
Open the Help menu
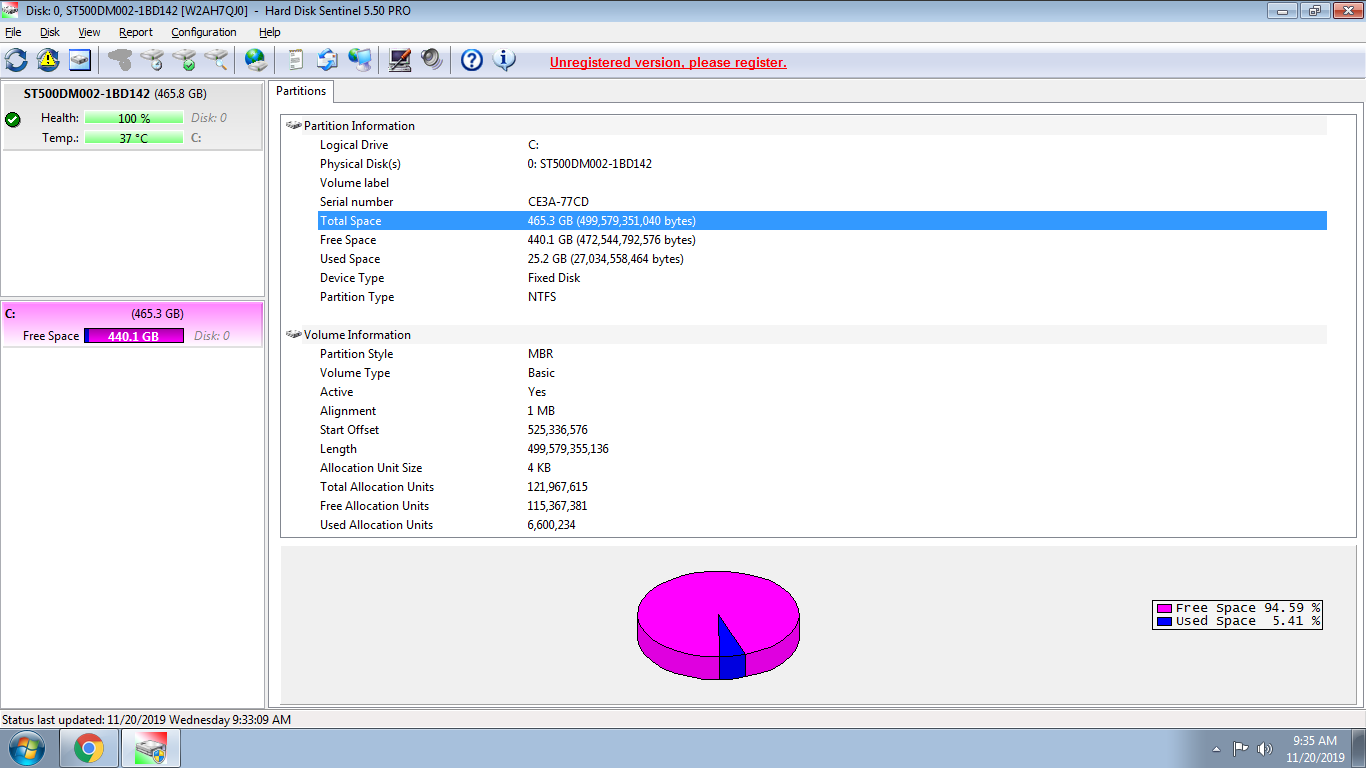(x=270, y=32)
